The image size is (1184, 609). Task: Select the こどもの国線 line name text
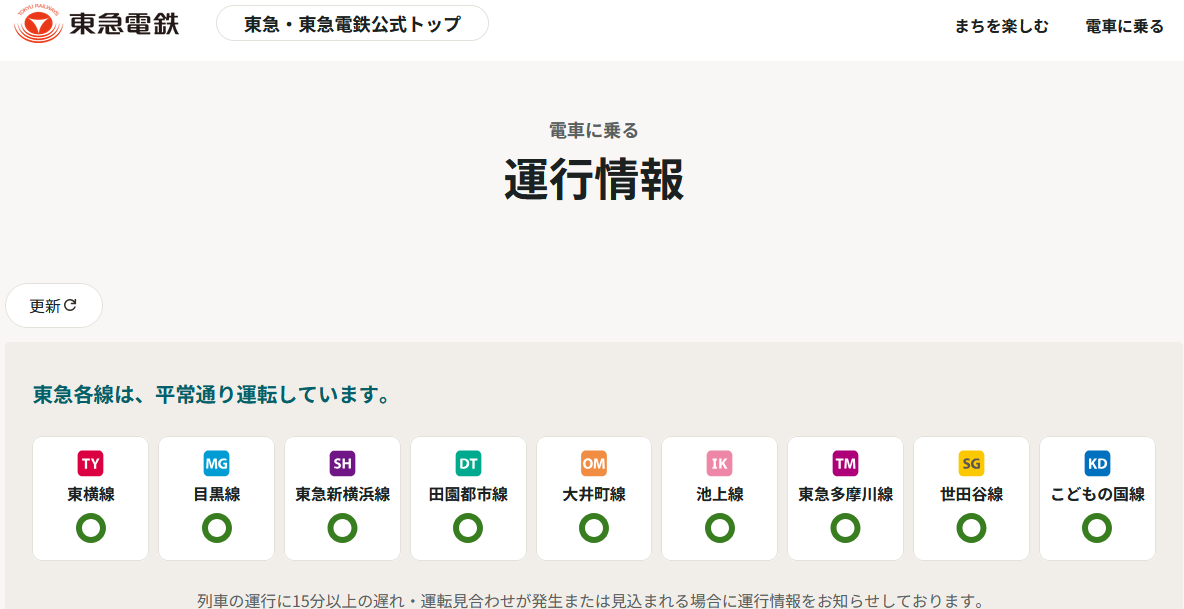1097,494
